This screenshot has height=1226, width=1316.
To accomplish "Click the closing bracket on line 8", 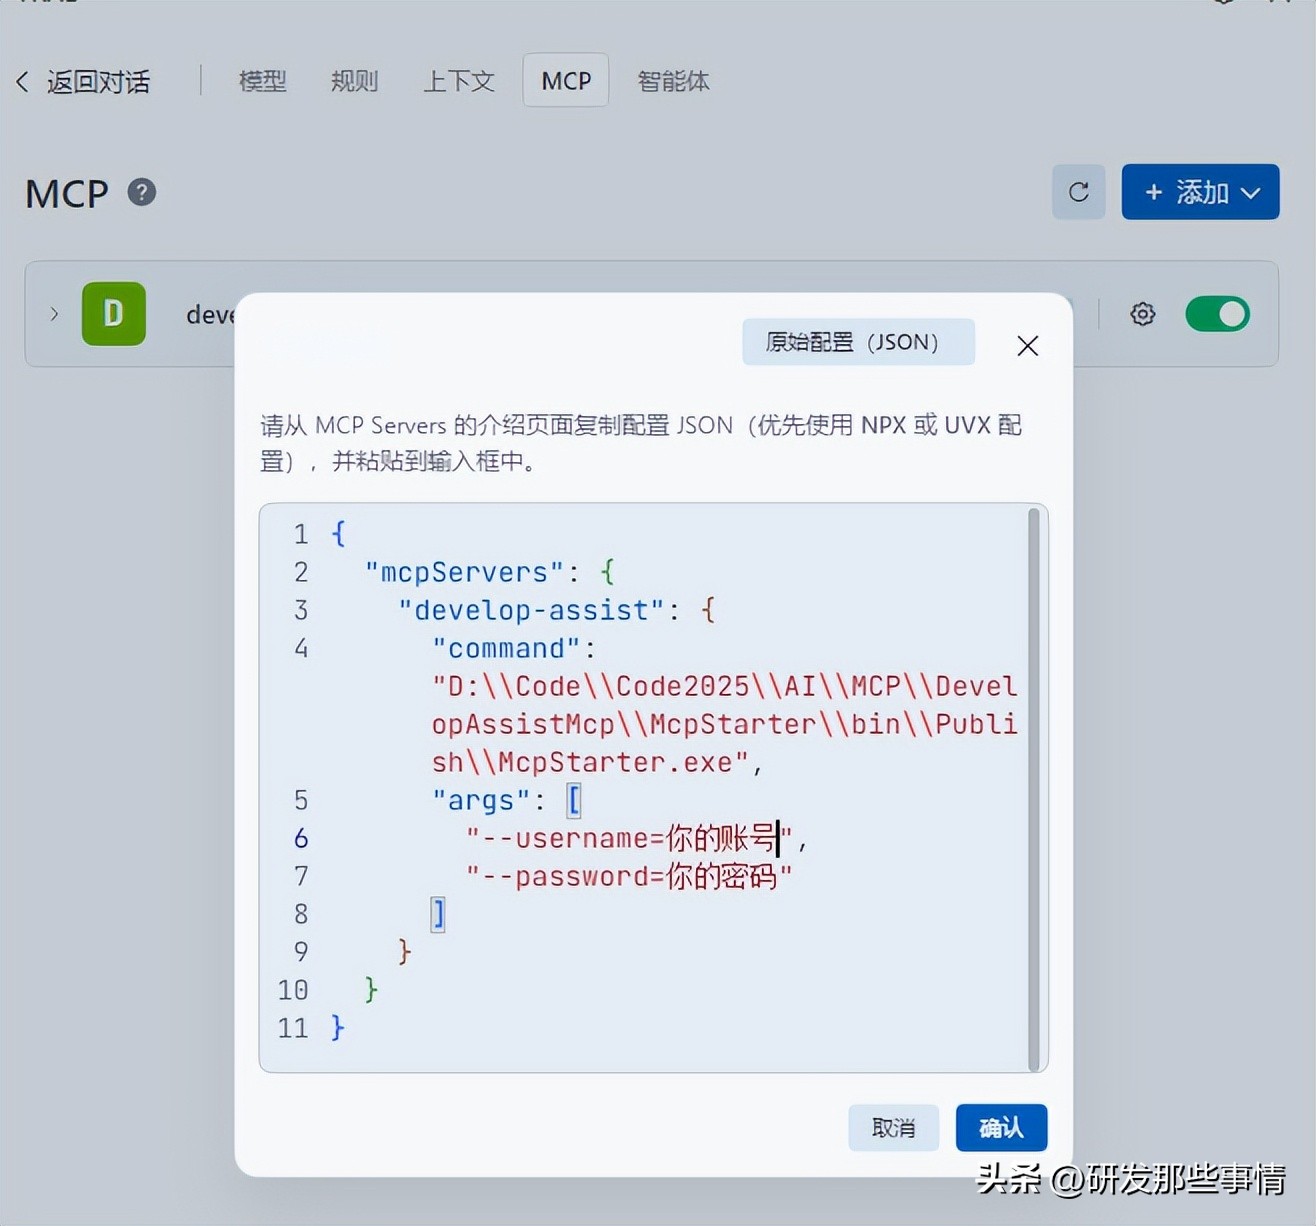I will pyautogui.click(x=438, y=914).
